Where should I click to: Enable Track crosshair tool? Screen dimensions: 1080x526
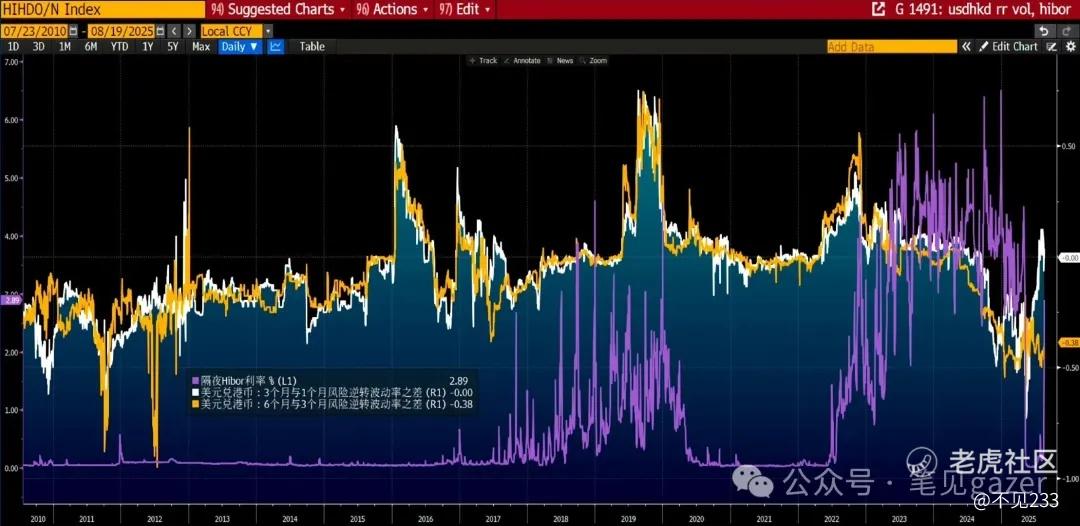pos(483,61)
